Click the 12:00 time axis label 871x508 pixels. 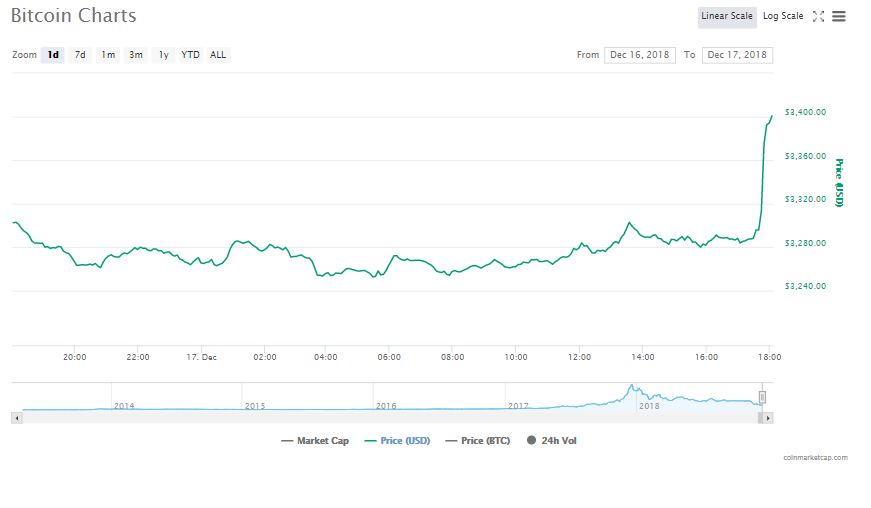pyautogui.click(x=579, y=357)
